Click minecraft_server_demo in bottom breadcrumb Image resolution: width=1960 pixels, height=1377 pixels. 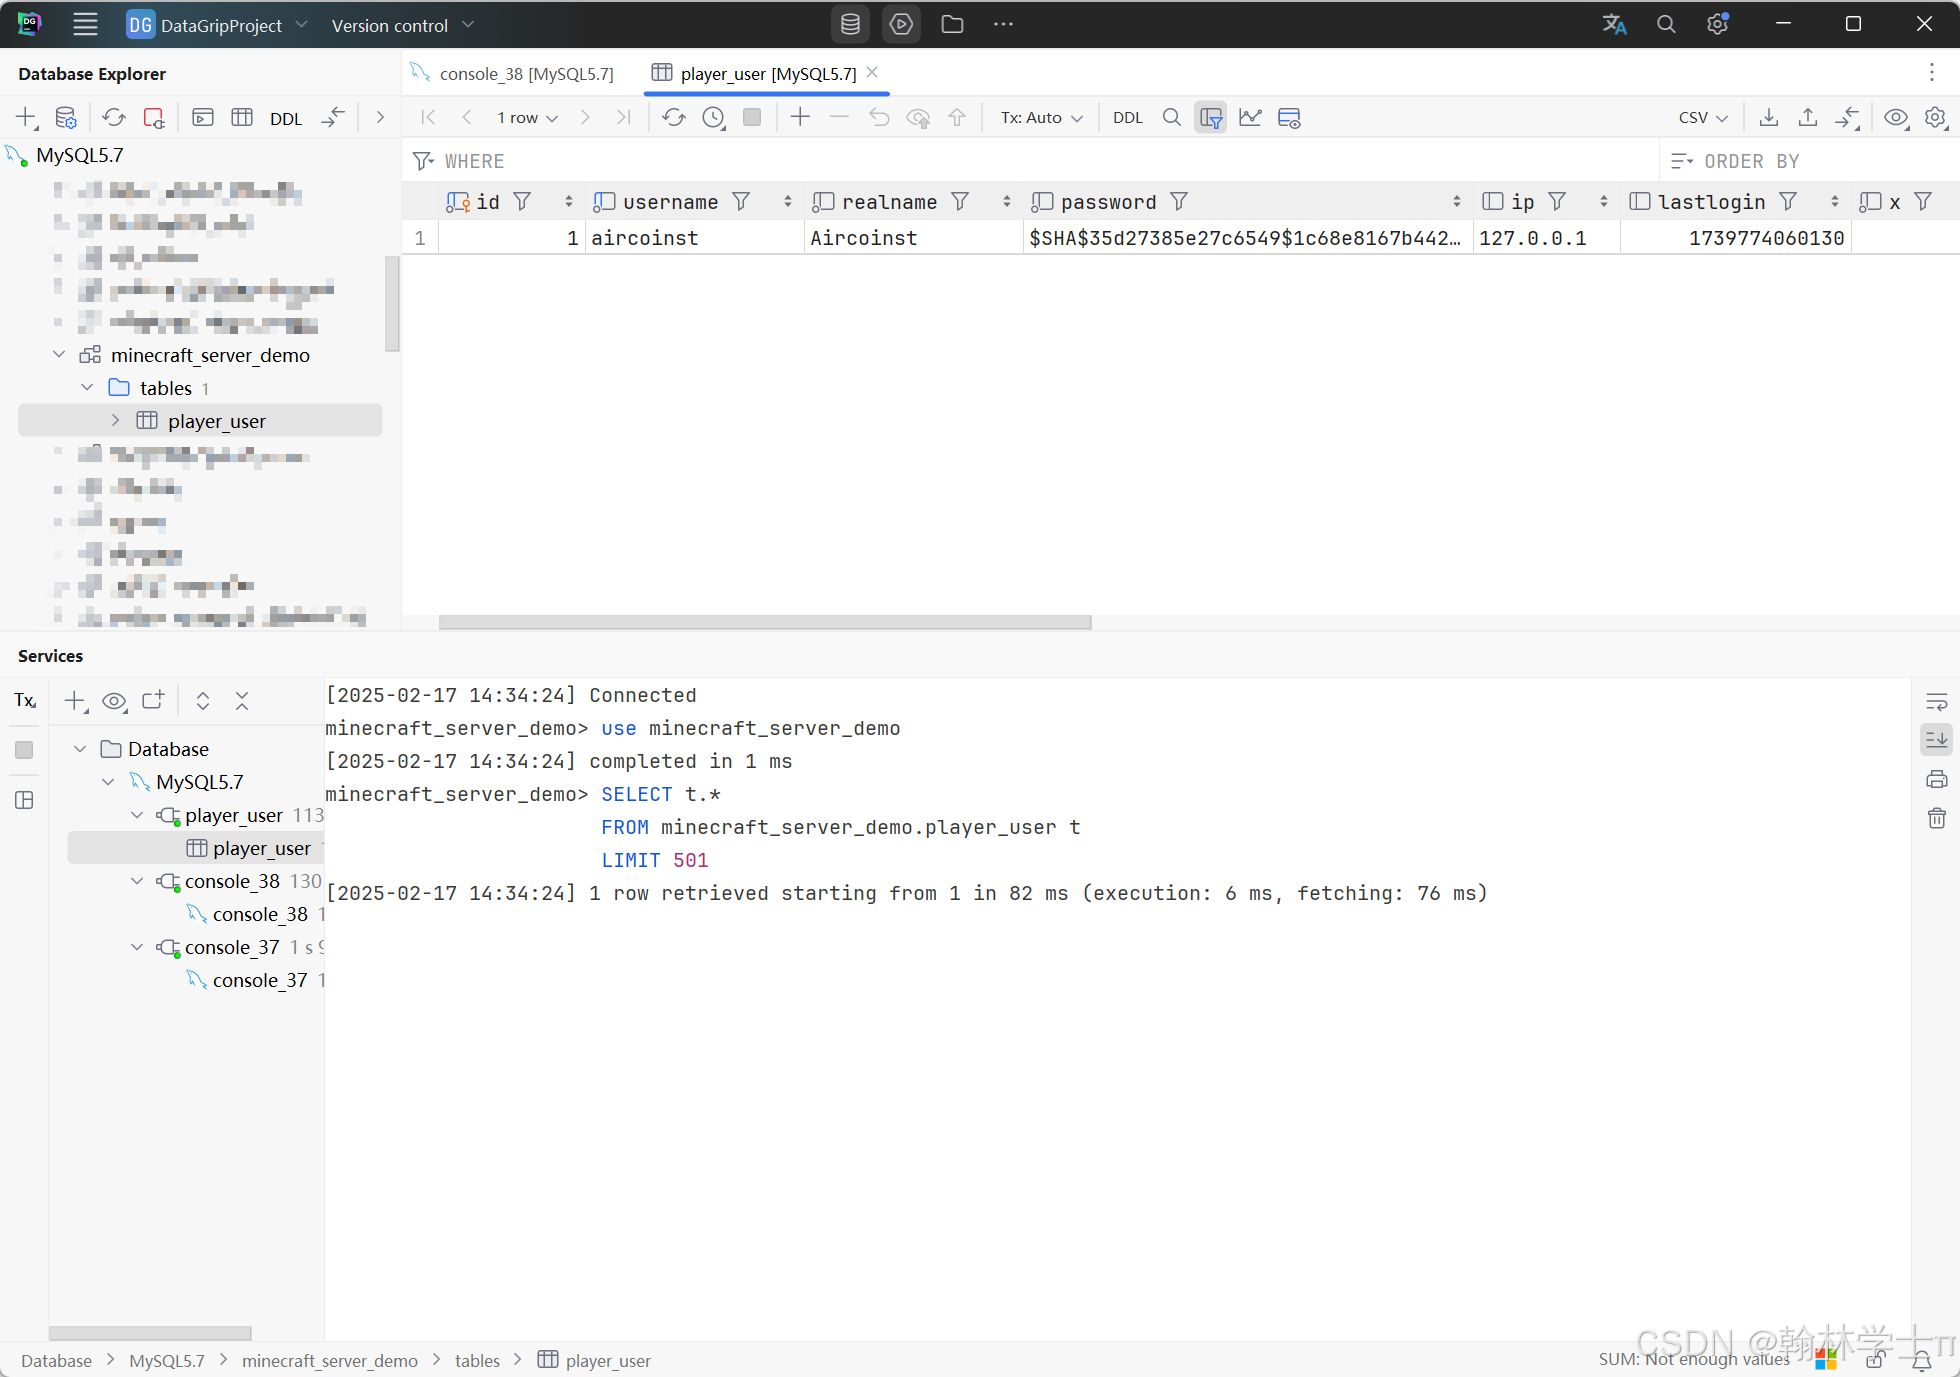point(330,1360)
